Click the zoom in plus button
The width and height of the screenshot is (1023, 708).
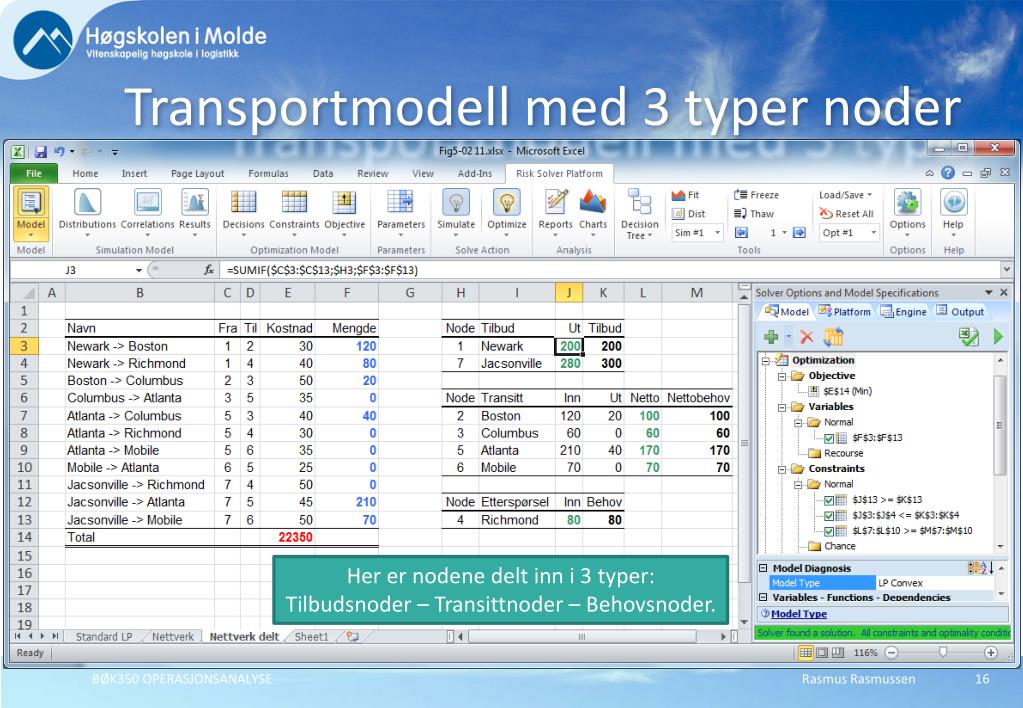coord(990,653)
